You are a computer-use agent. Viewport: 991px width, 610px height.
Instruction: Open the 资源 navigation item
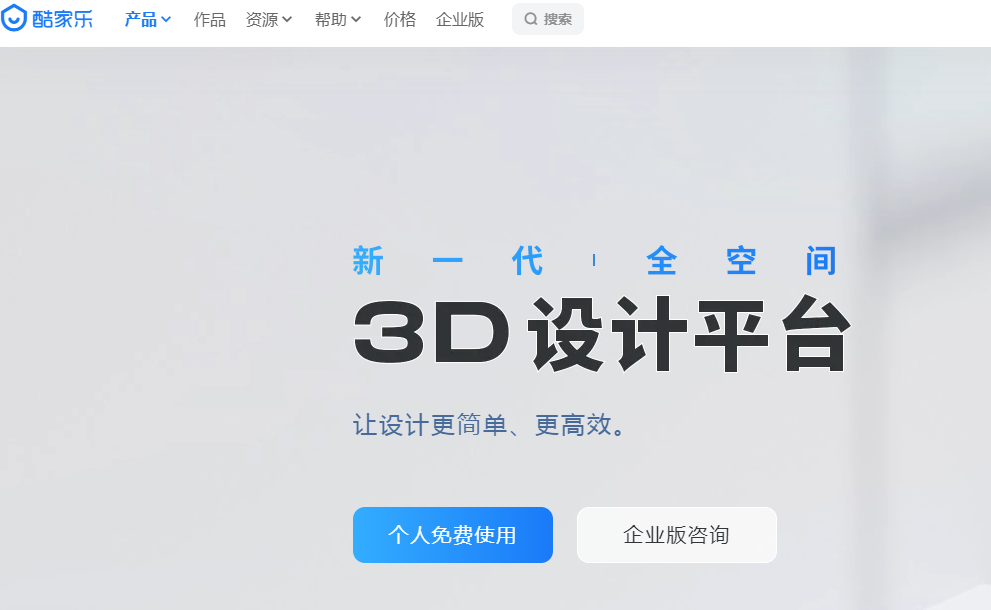coord(261,20)
